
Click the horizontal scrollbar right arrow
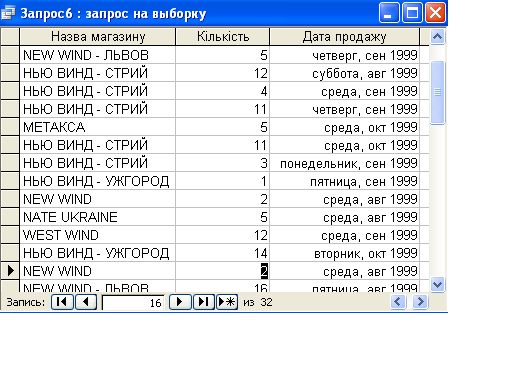(x=420, y=302)
